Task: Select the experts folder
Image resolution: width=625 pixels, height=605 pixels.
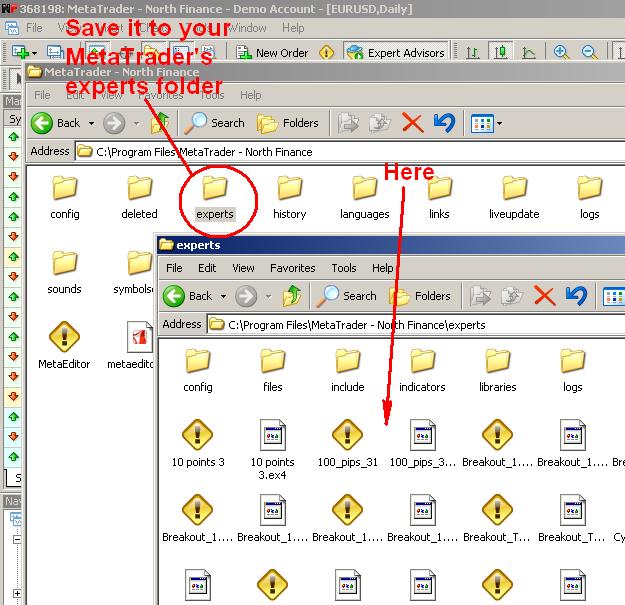Action: pyautogui.click(x=215, y=198)
